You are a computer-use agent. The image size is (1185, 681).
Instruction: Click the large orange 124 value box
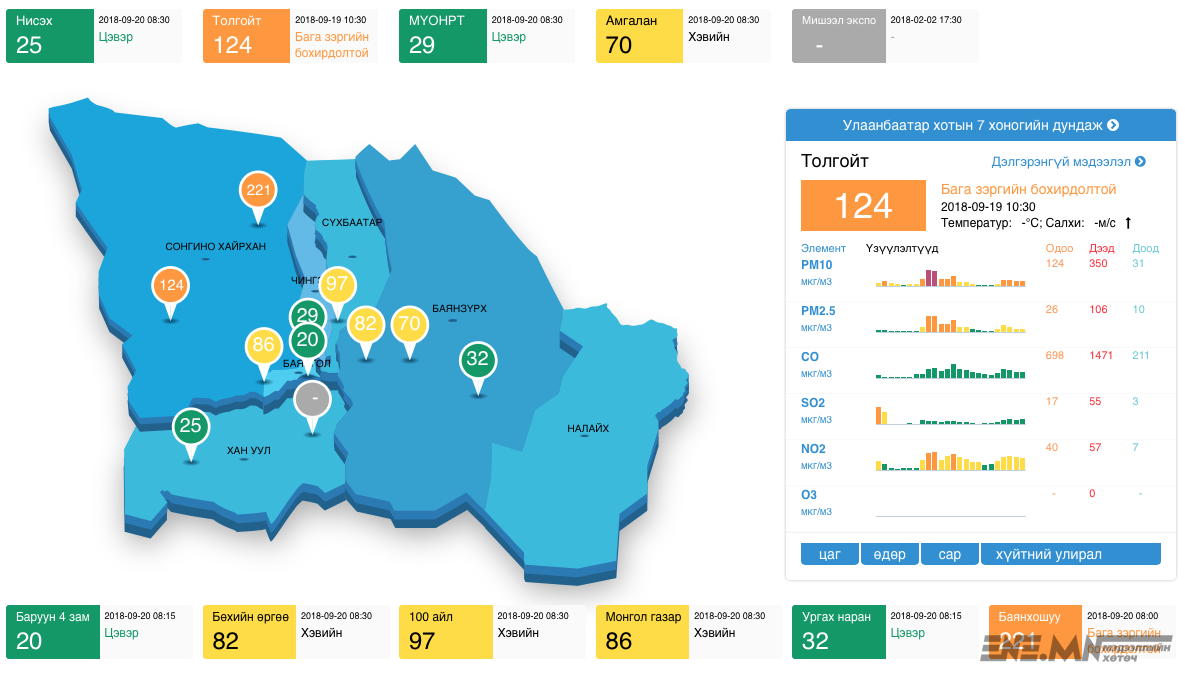pyautogui.click(x=863, y=205)
